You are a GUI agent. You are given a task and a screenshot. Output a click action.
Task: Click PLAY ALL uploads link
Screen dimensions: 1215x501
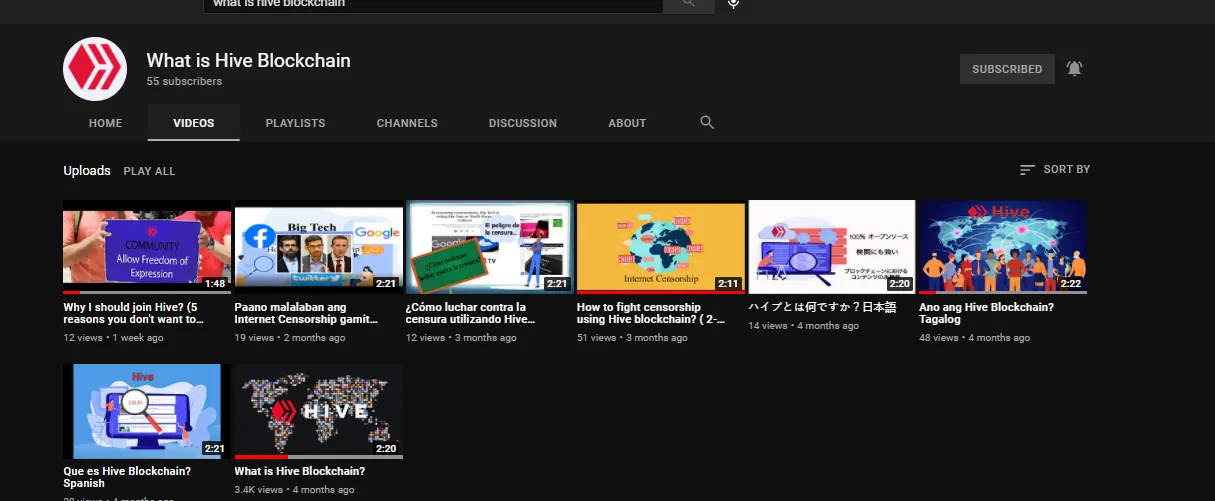point(149,171)
